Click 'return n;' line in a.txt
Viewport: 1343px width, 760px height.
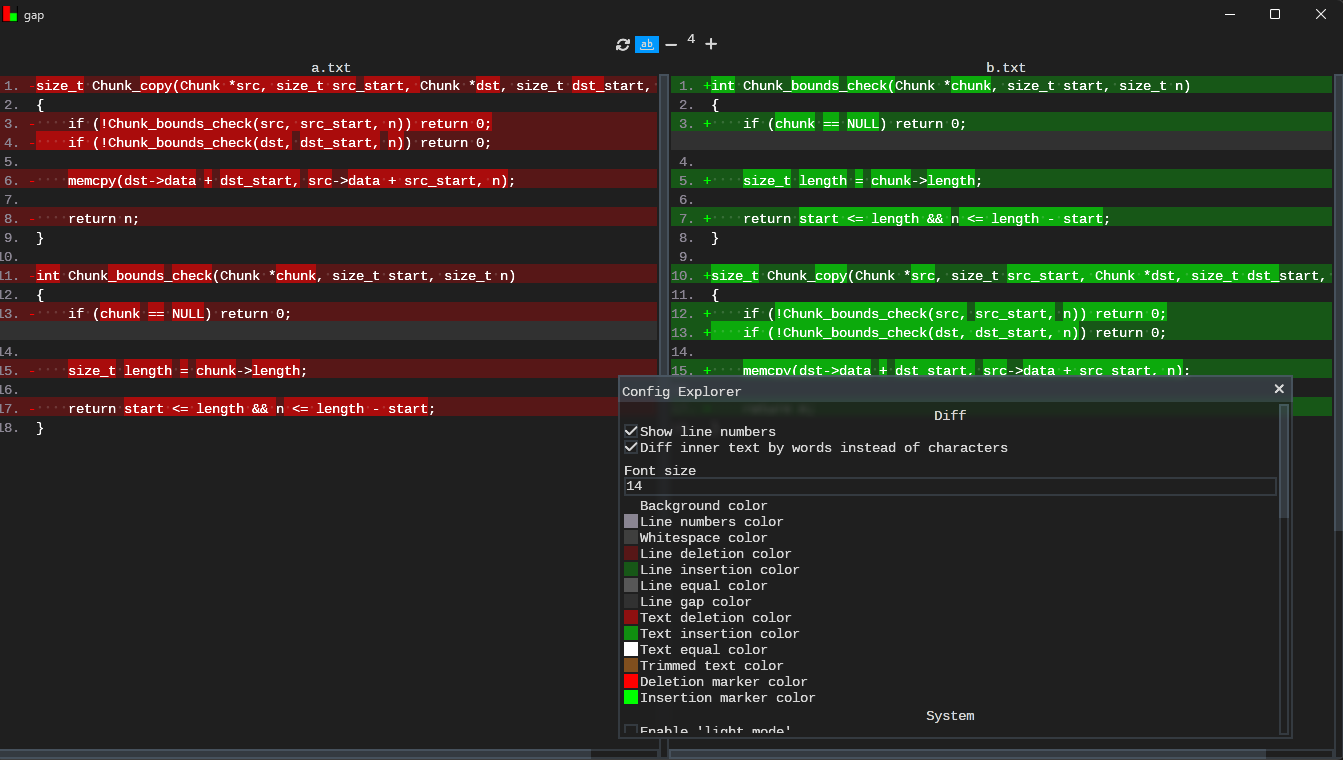(329, 218)
